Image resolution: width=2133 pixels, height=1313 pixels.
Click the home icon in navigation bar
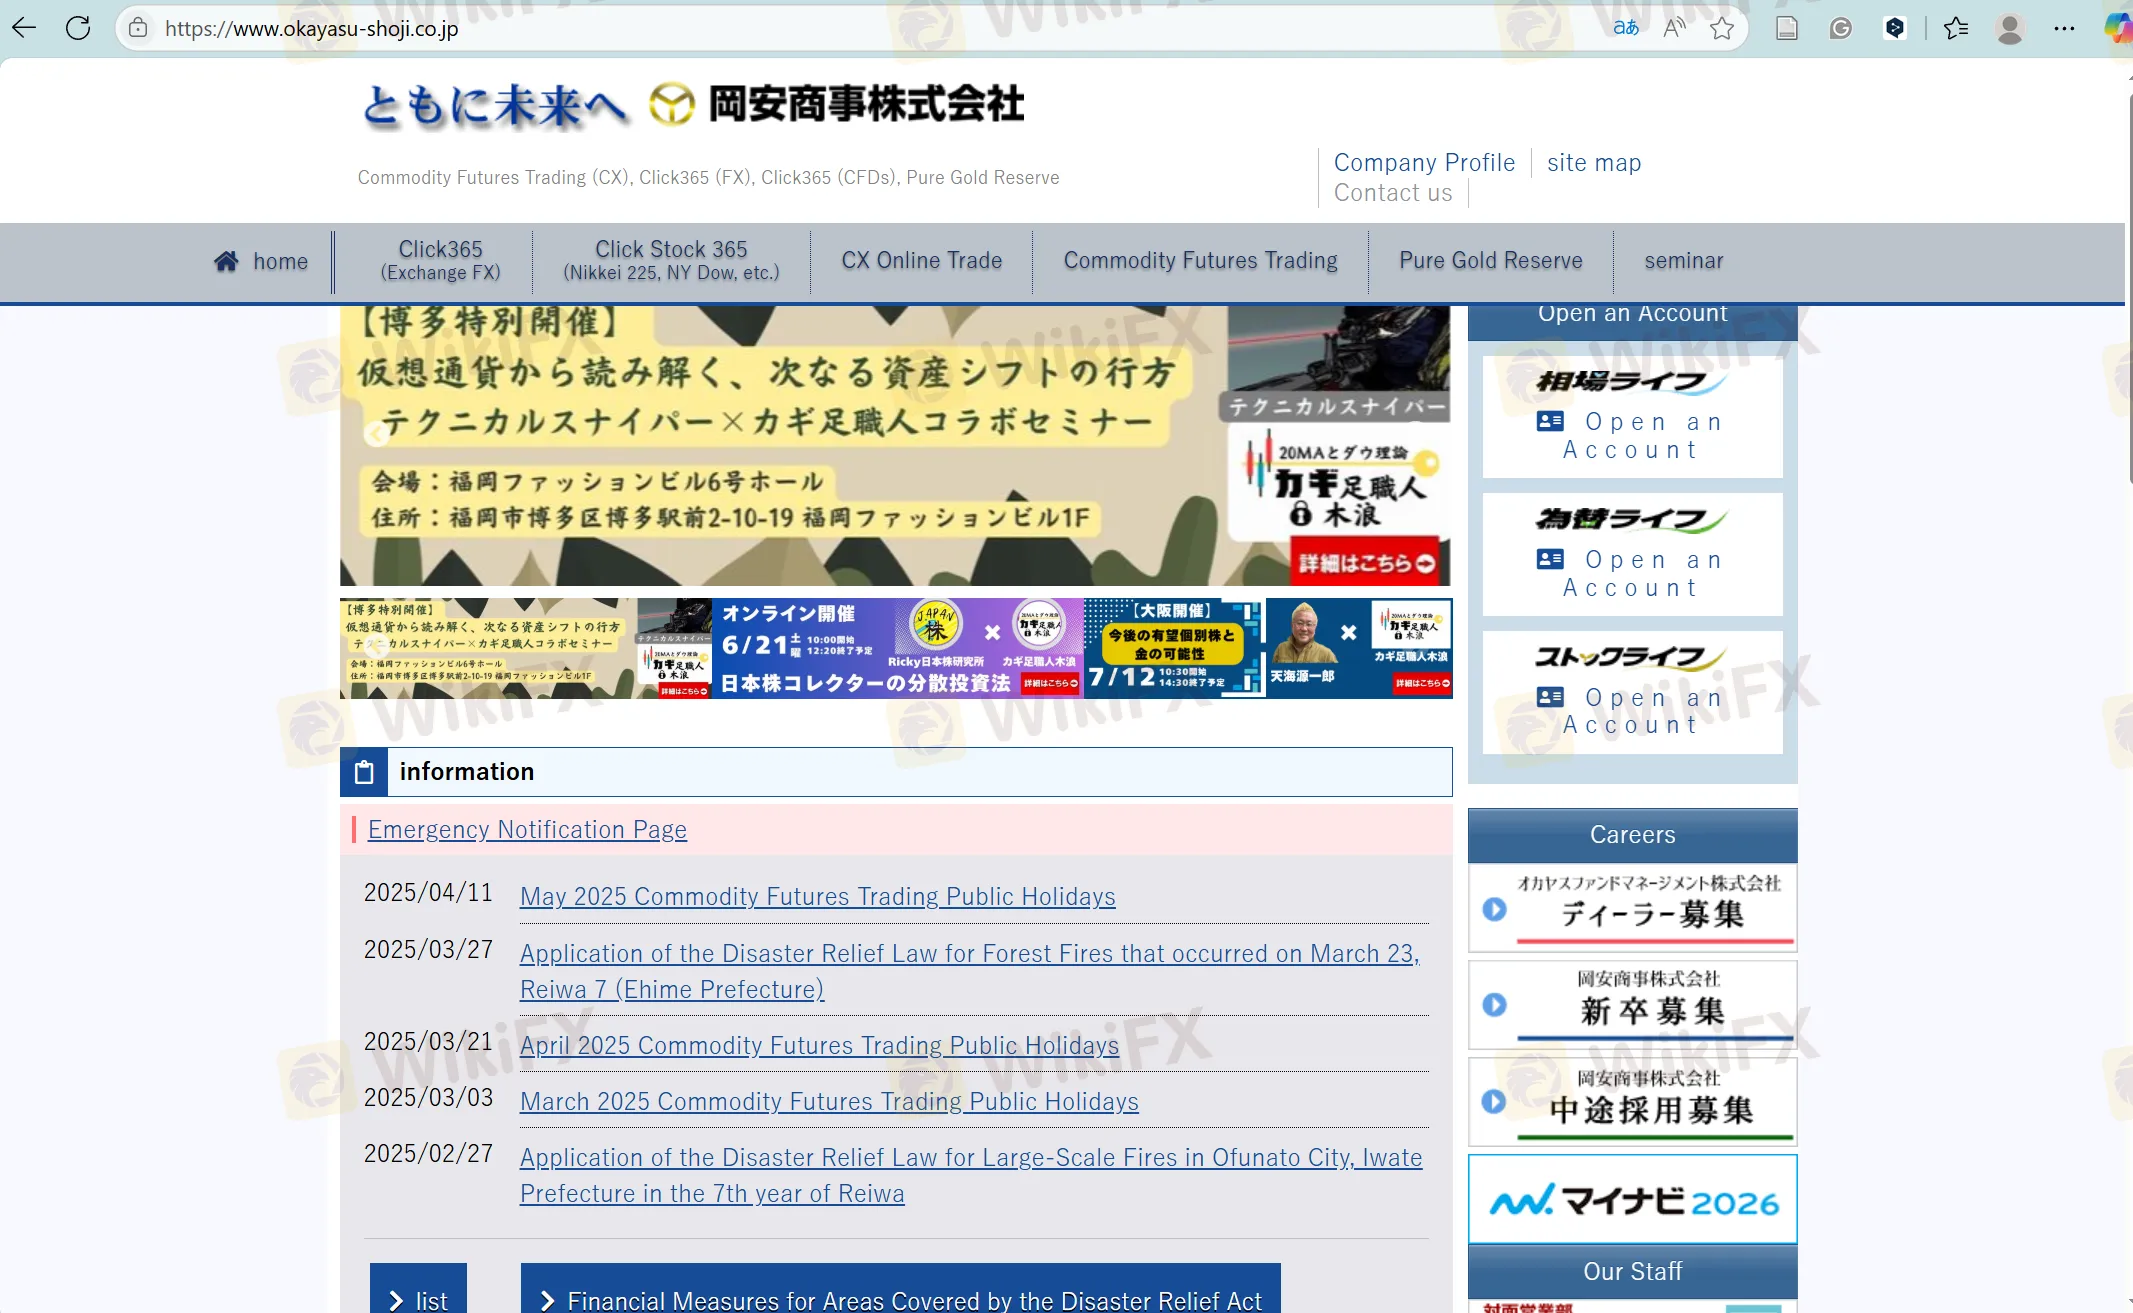226,261
